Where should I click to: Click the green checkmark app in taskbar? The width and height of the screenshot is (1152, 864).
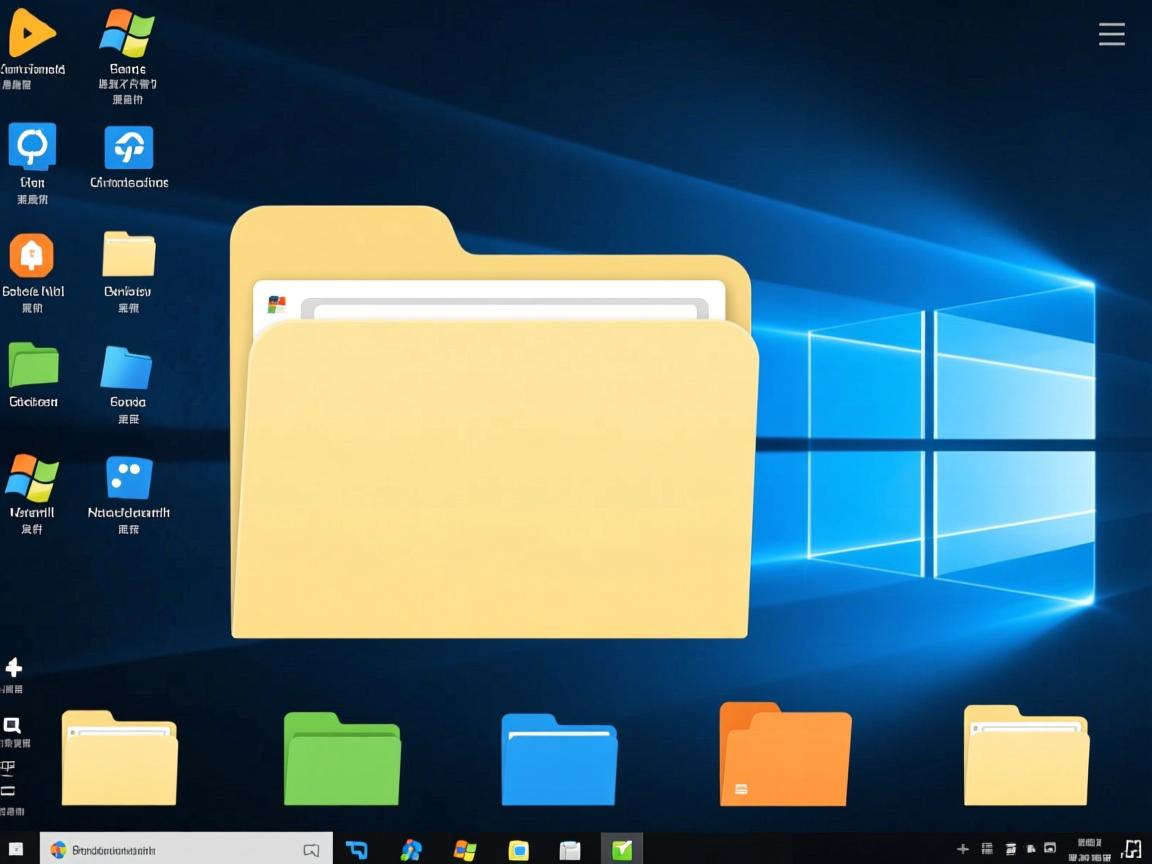pyautogui.click(x=622, y=849)
